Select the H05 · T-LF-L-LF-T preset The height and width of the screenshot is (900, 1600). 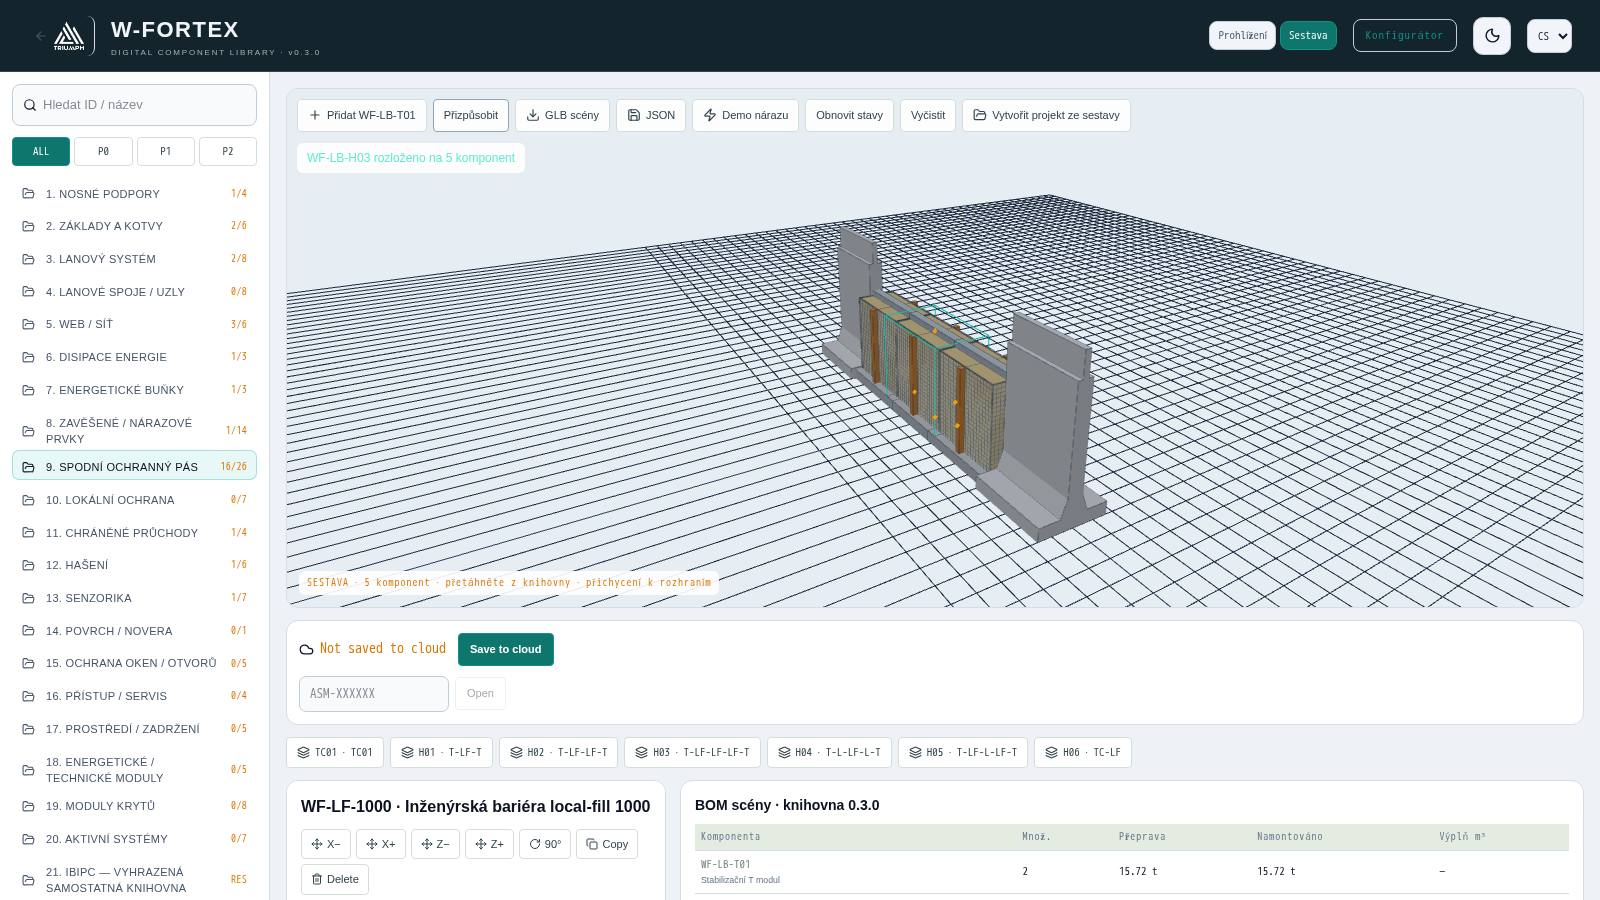tap(963, 752)
